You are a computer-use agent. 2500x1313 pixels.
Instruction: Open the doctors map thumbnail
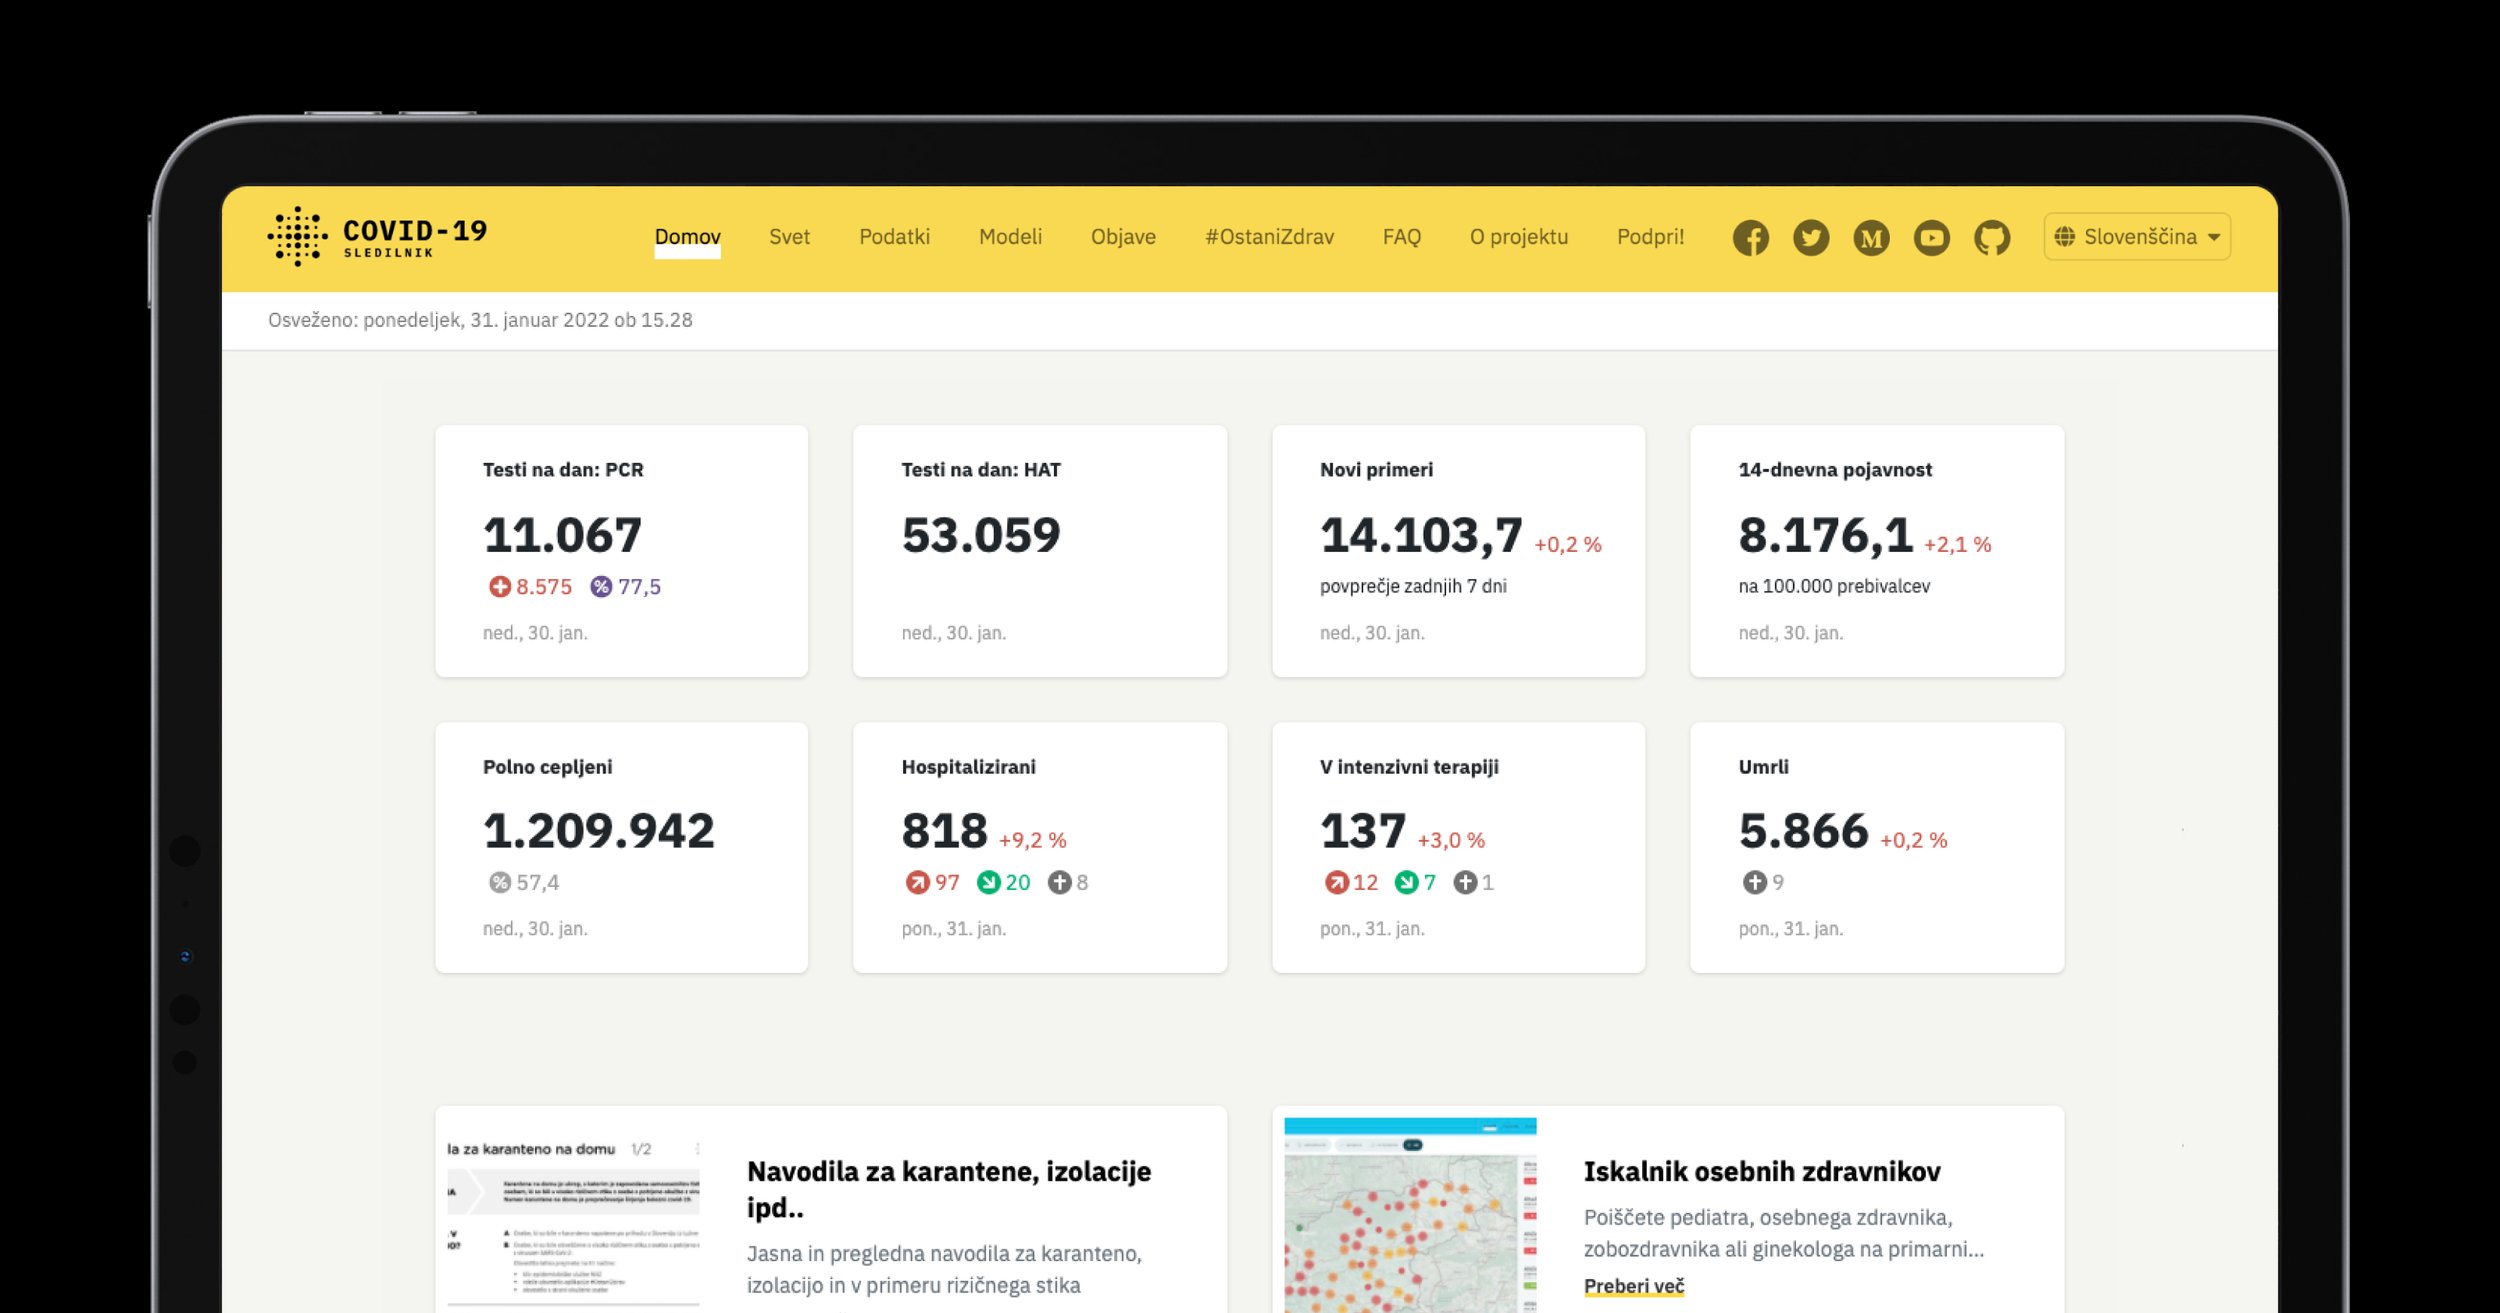tap(1409, 1215)
